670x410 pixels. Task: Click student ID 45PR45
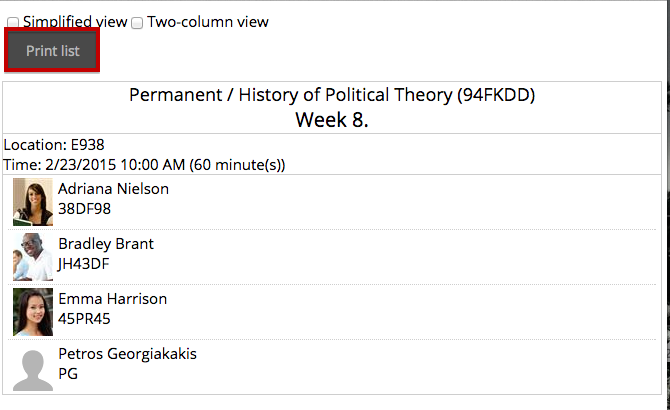click(84, 319)
